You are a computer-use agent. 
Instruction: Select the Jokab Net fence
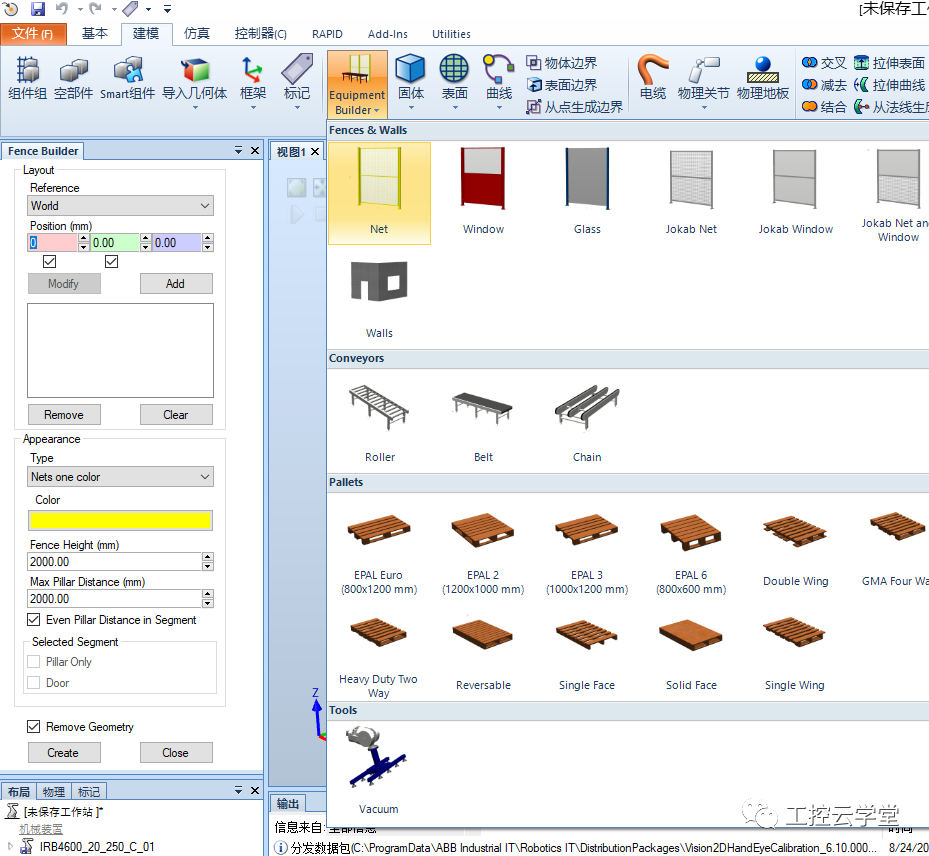click(x=691, y=193)
